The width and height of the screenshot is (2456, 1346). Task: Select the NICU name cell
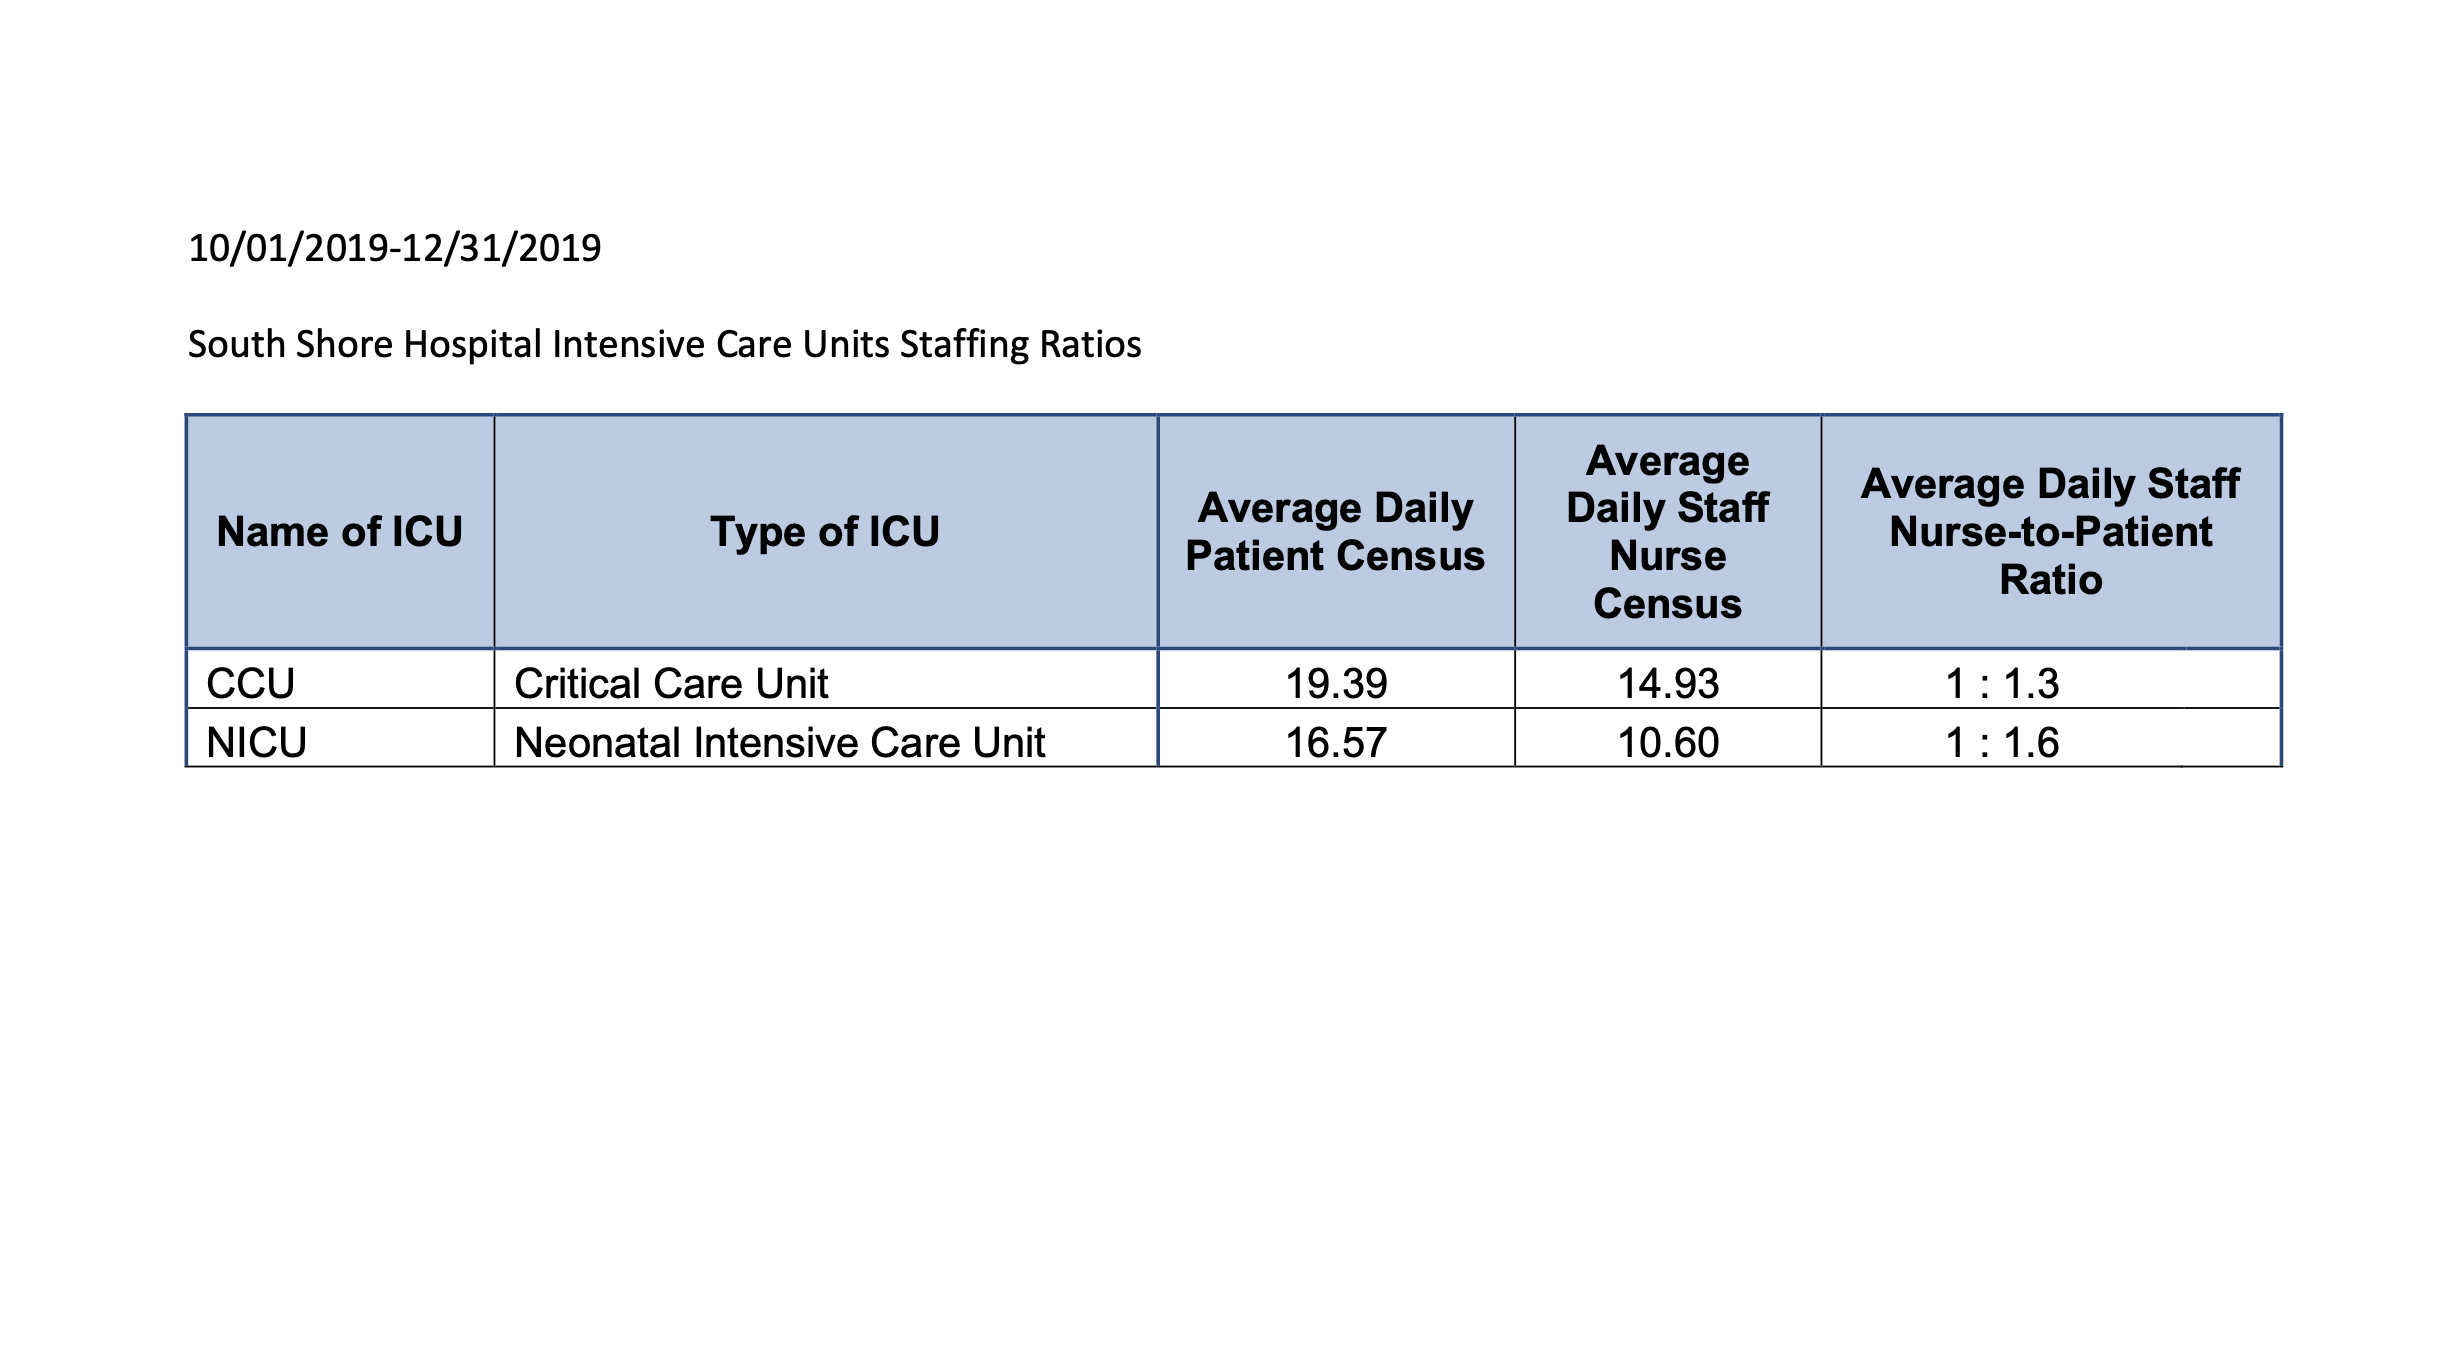(256, 743)
